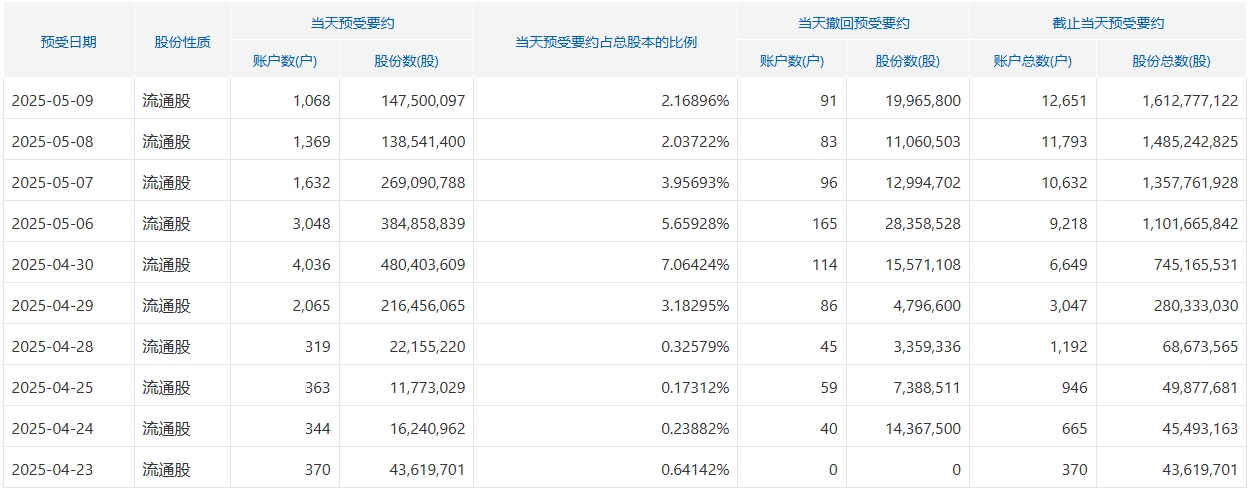Screen dimensions: 1253x495
Task: Click total shares 45,493,163
Action: [1201, 429]
